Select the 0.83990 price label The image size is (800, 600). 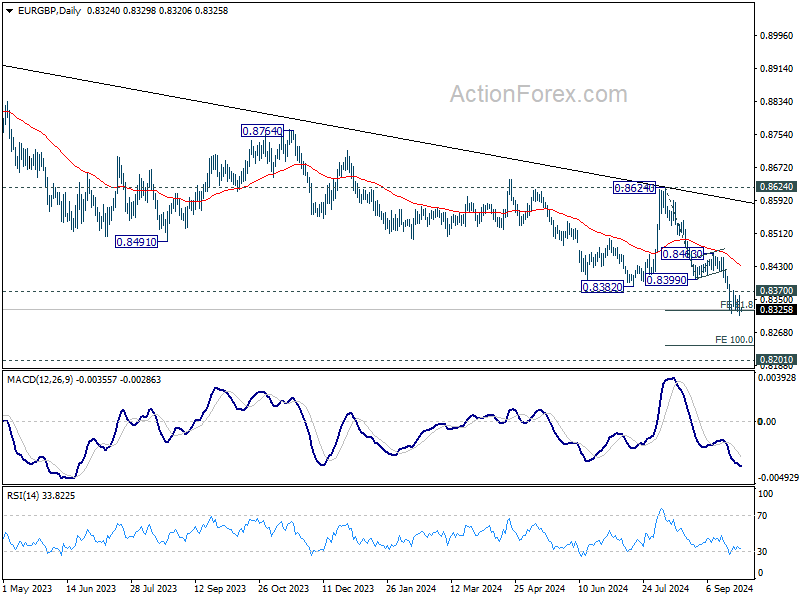666,280
